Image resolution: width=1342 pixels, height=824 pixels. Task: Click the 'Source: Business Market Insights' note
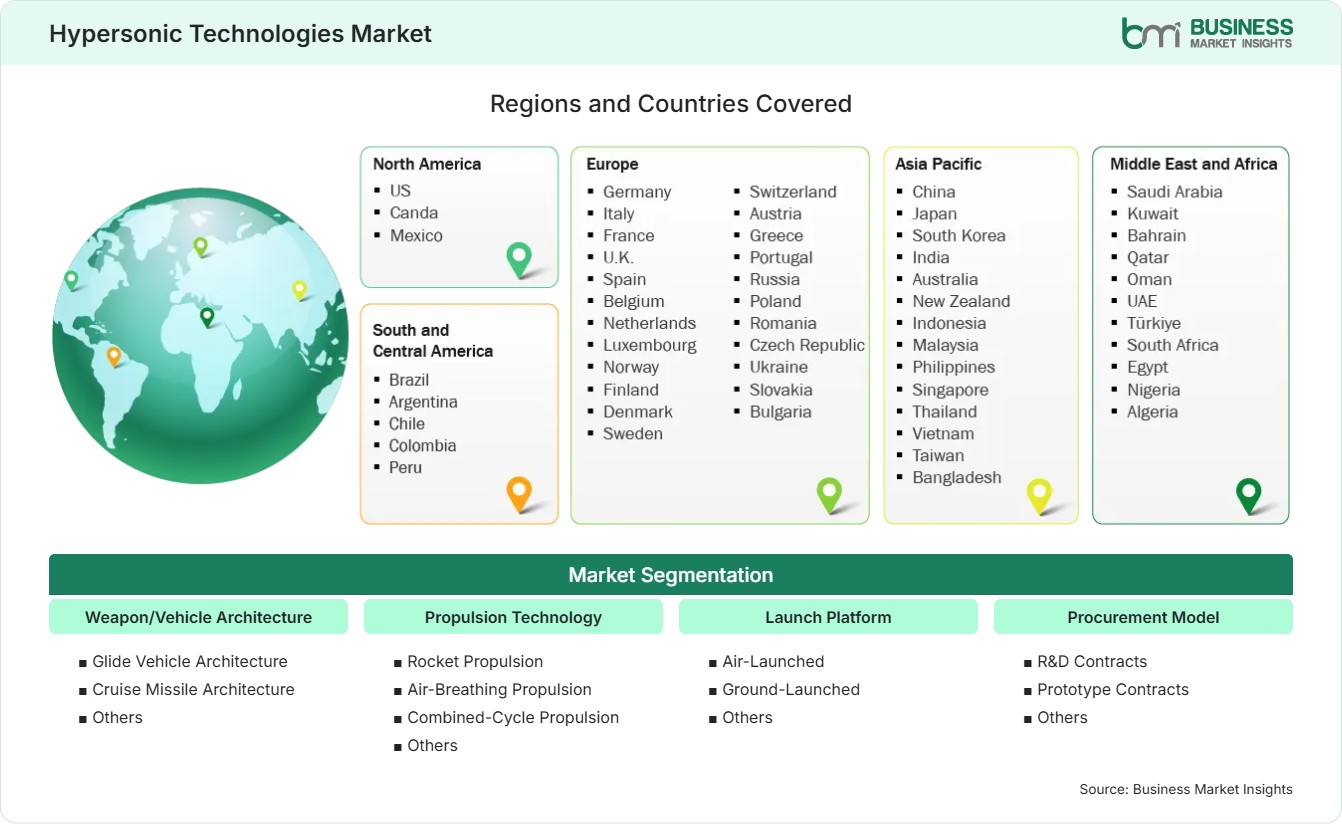pyautogui.click(x=1186, y=789)
